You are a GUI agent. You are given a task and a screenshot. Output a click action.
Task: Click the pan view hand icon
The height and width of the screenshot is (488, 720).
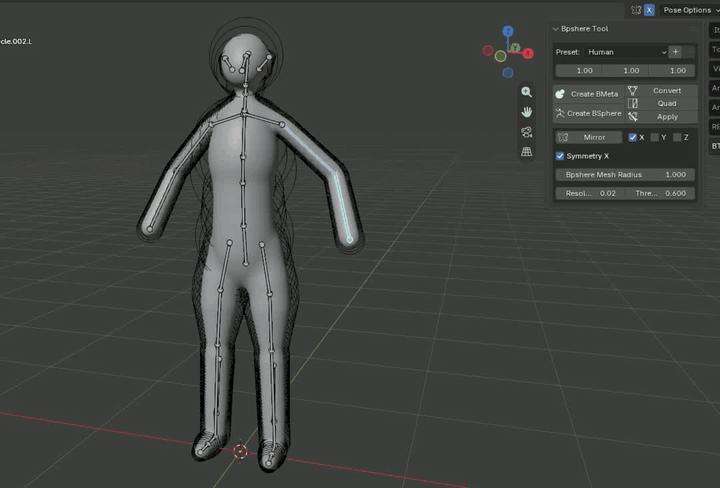pos(526,112)
